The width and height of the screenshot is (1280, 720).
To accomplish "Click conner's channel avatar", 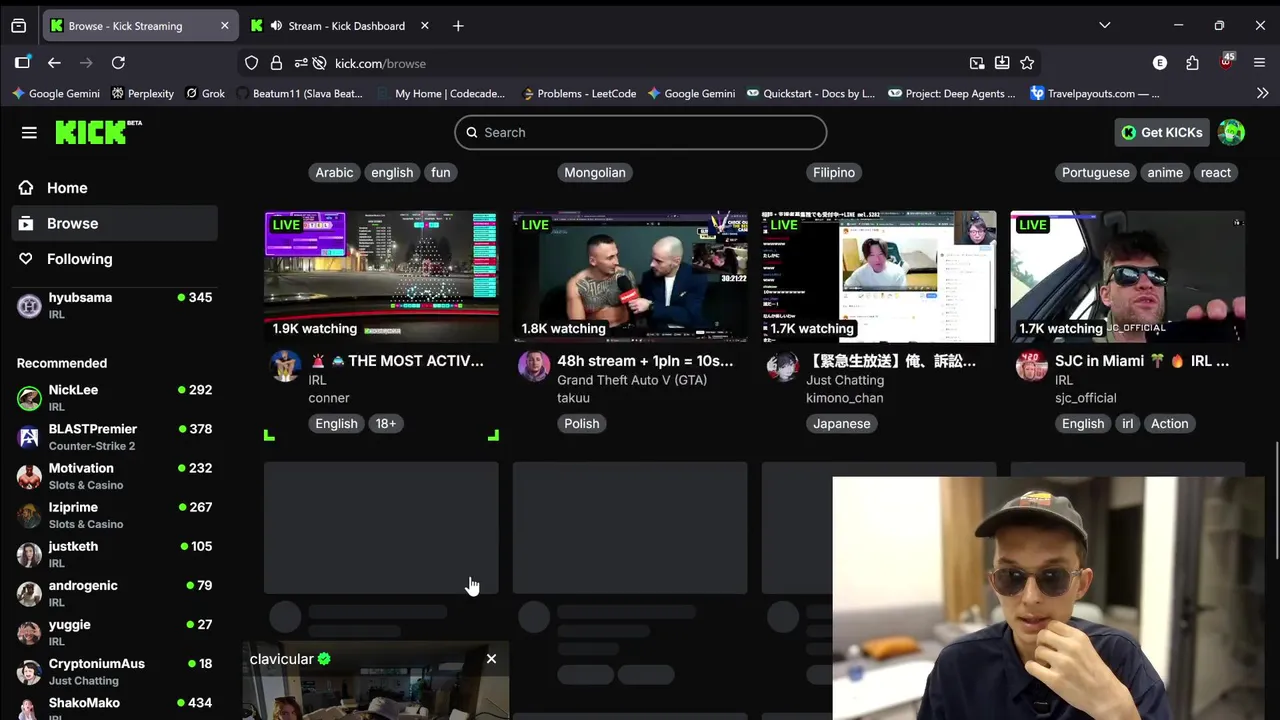I will click(285, 366).
